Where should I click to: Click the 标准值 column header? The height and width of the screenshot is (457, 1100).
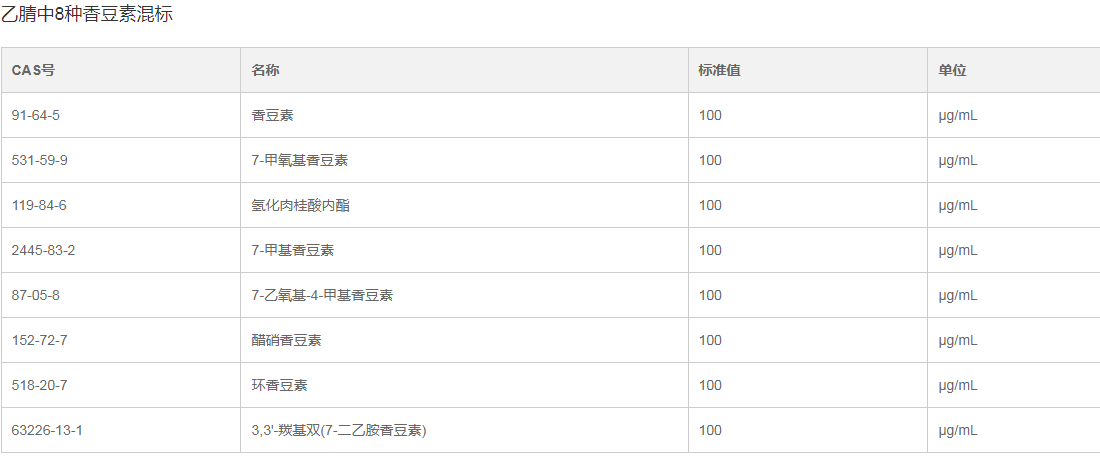click(x=719, y=70)
